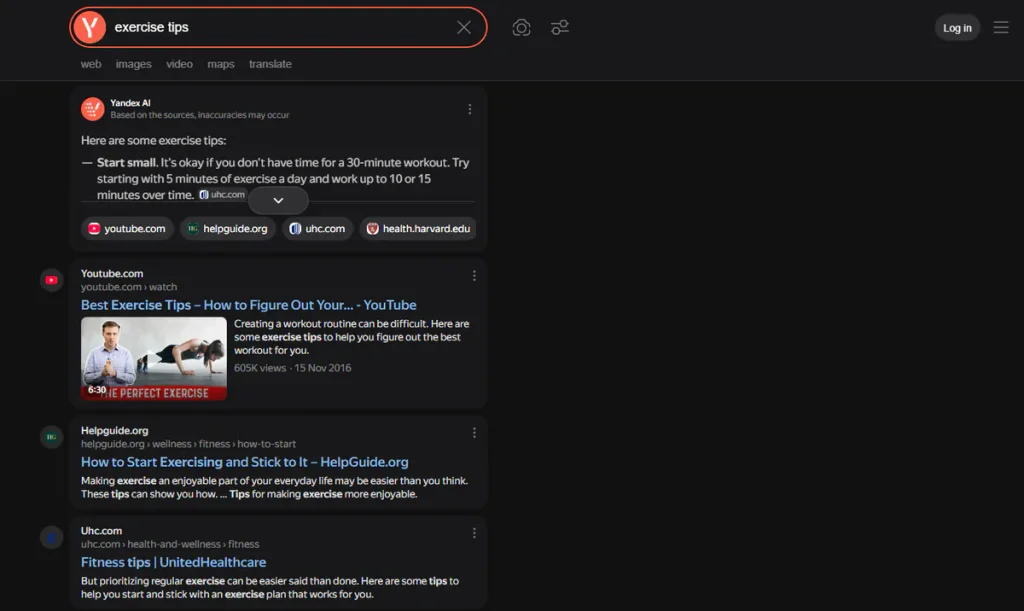The width and height of the screenshot is (1024, 611).
Task: Open inline uhc.com source citation
Action: (222, 195)
